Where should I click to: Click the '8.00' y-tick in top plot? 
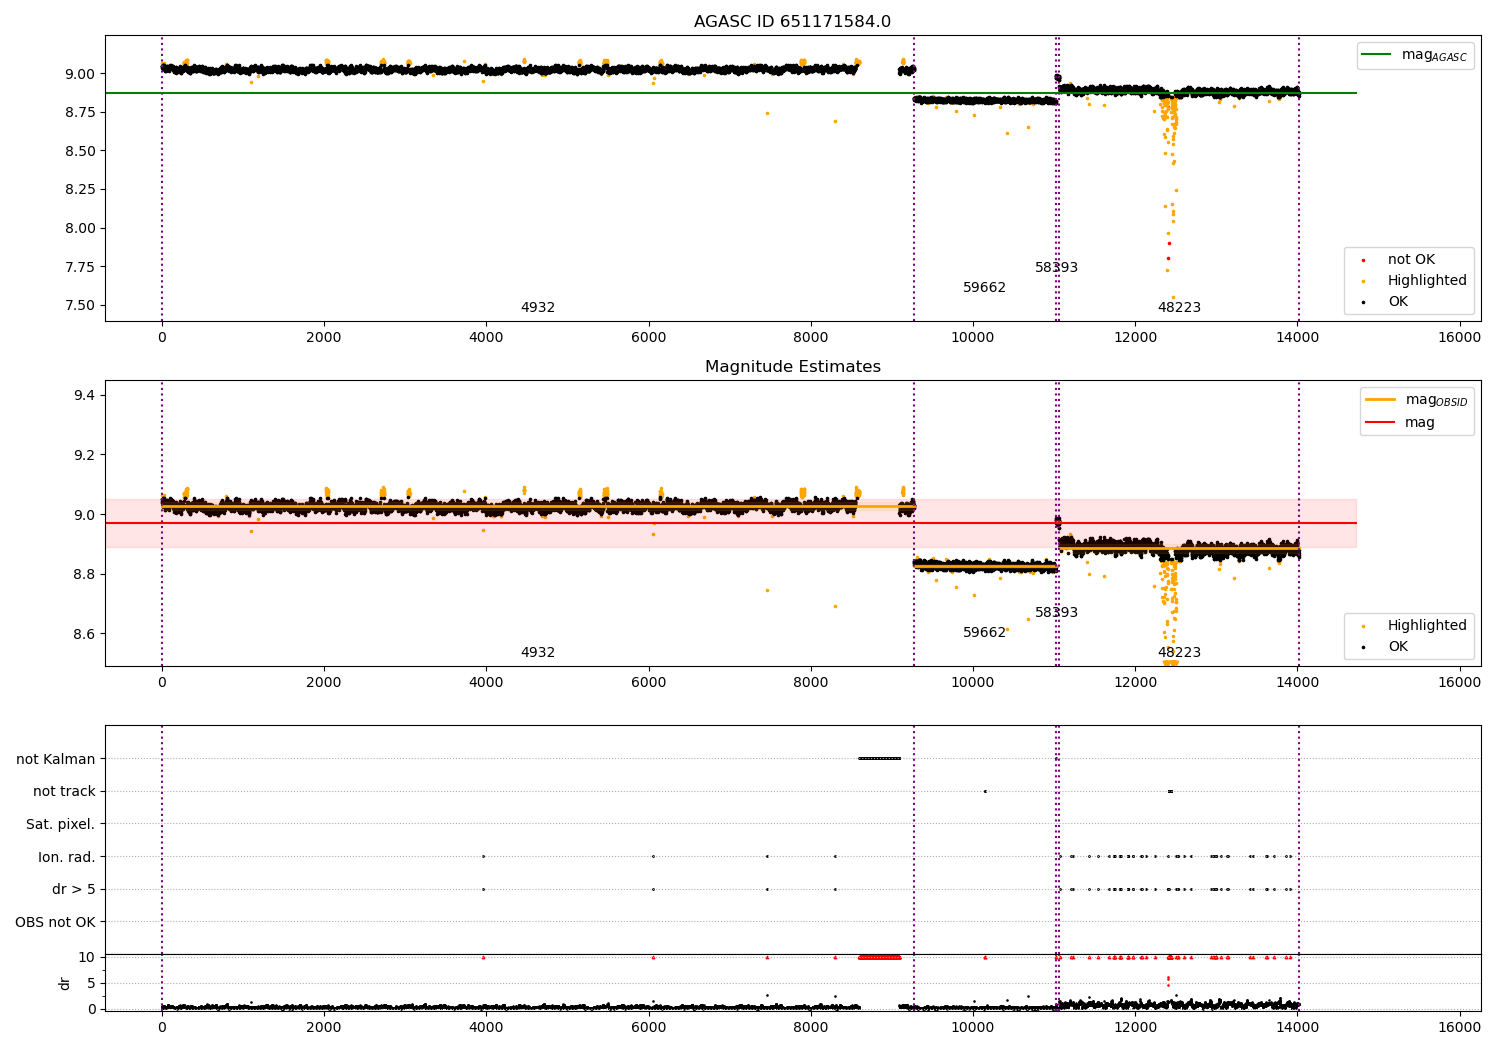(82, 228)
